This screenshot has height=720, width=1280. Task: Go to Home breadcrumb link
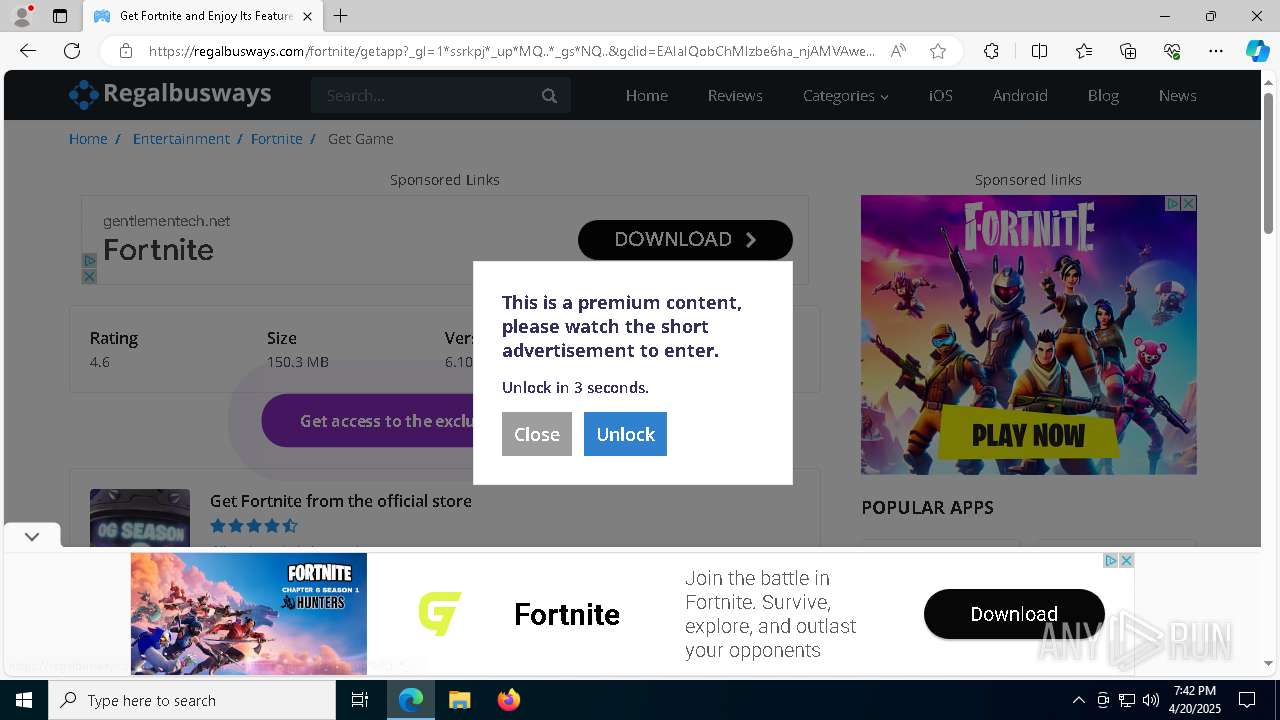coord(88,139)
